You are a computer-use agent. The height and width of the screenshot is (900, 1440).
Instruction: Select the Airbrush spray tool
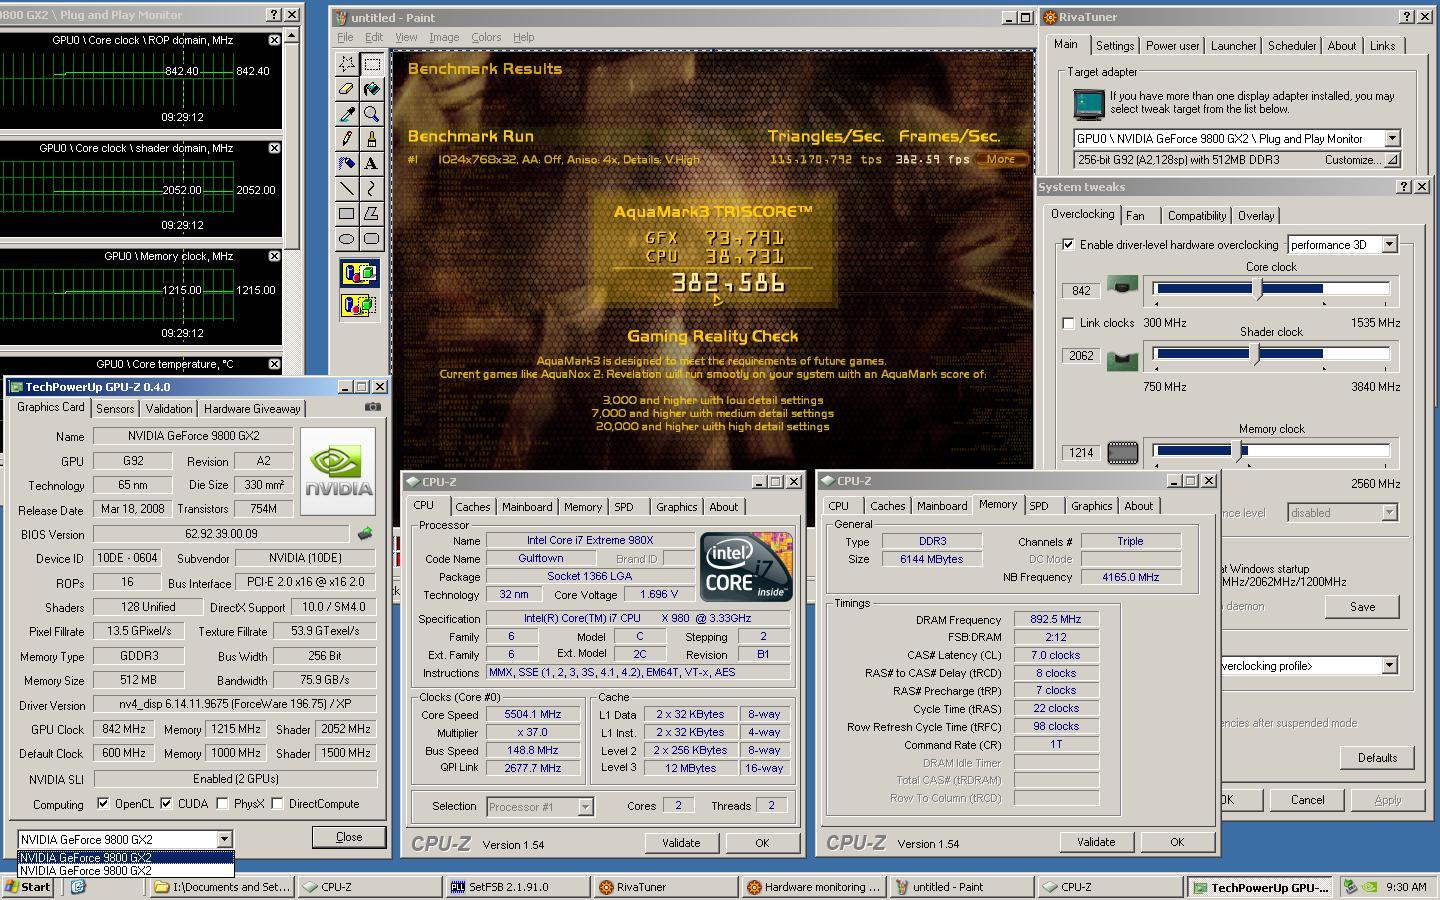pyautogui.click(x=346, y=163)
